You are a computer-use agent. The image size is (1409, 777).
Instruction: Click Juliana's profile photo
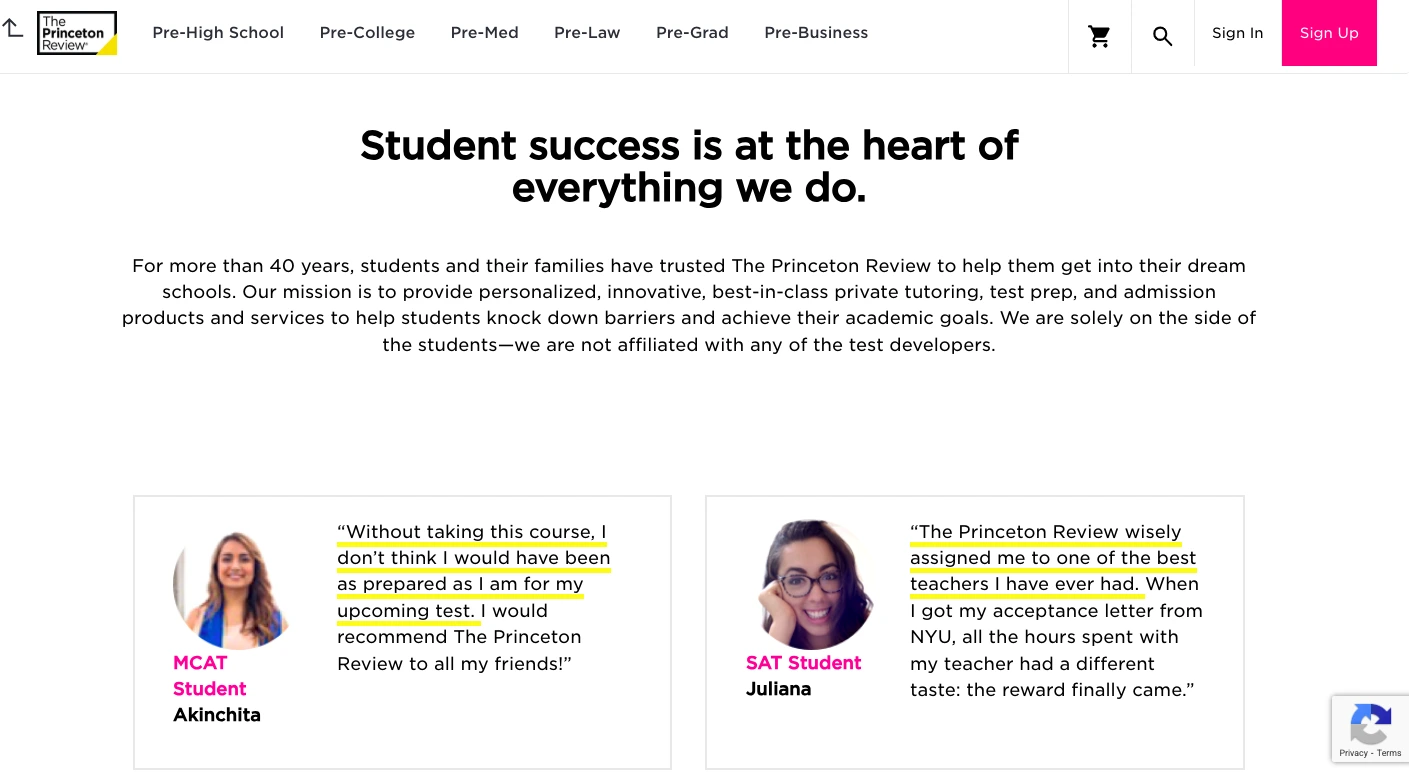(816, 583)
